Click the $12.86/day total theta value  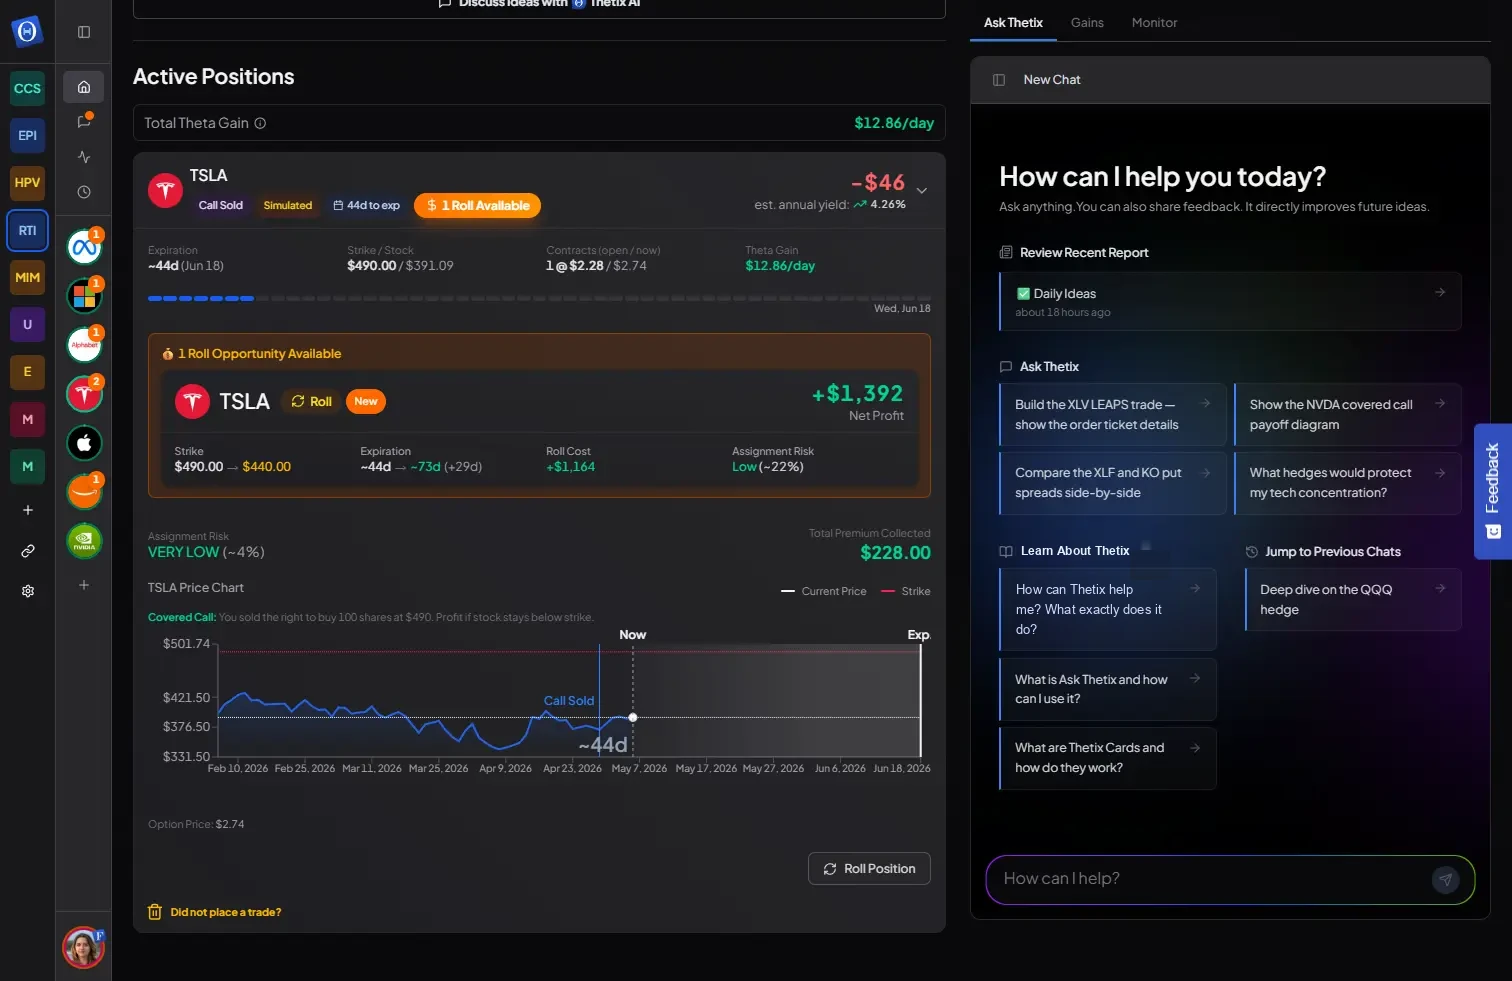pos(894,123)
